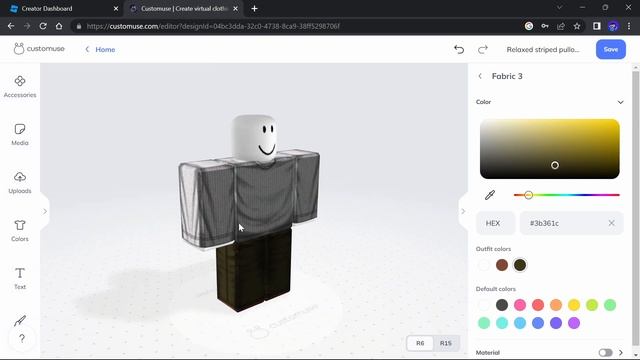Screen dimensions: 640x360
Task: Clear the HEX color value
Action: pyautogui.click(x=611, y=223)
